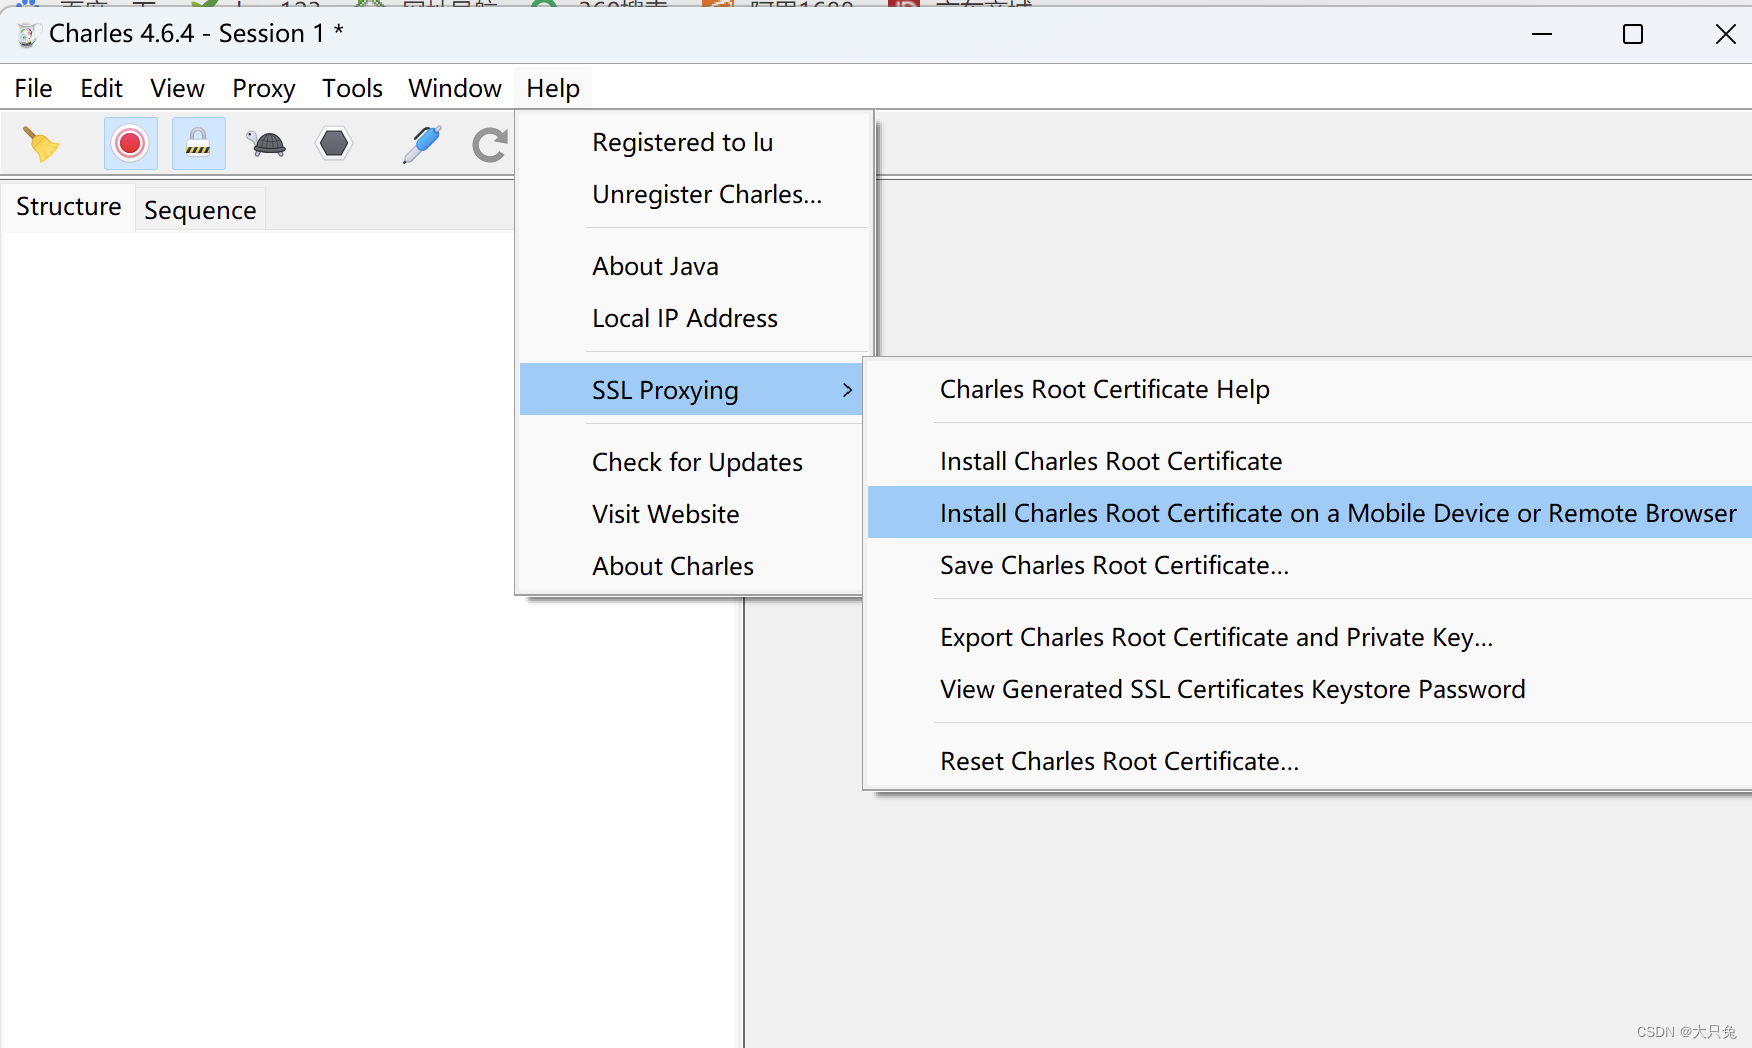Select About Java
Screen dimensions: 1752x1048
pos(694,266)
